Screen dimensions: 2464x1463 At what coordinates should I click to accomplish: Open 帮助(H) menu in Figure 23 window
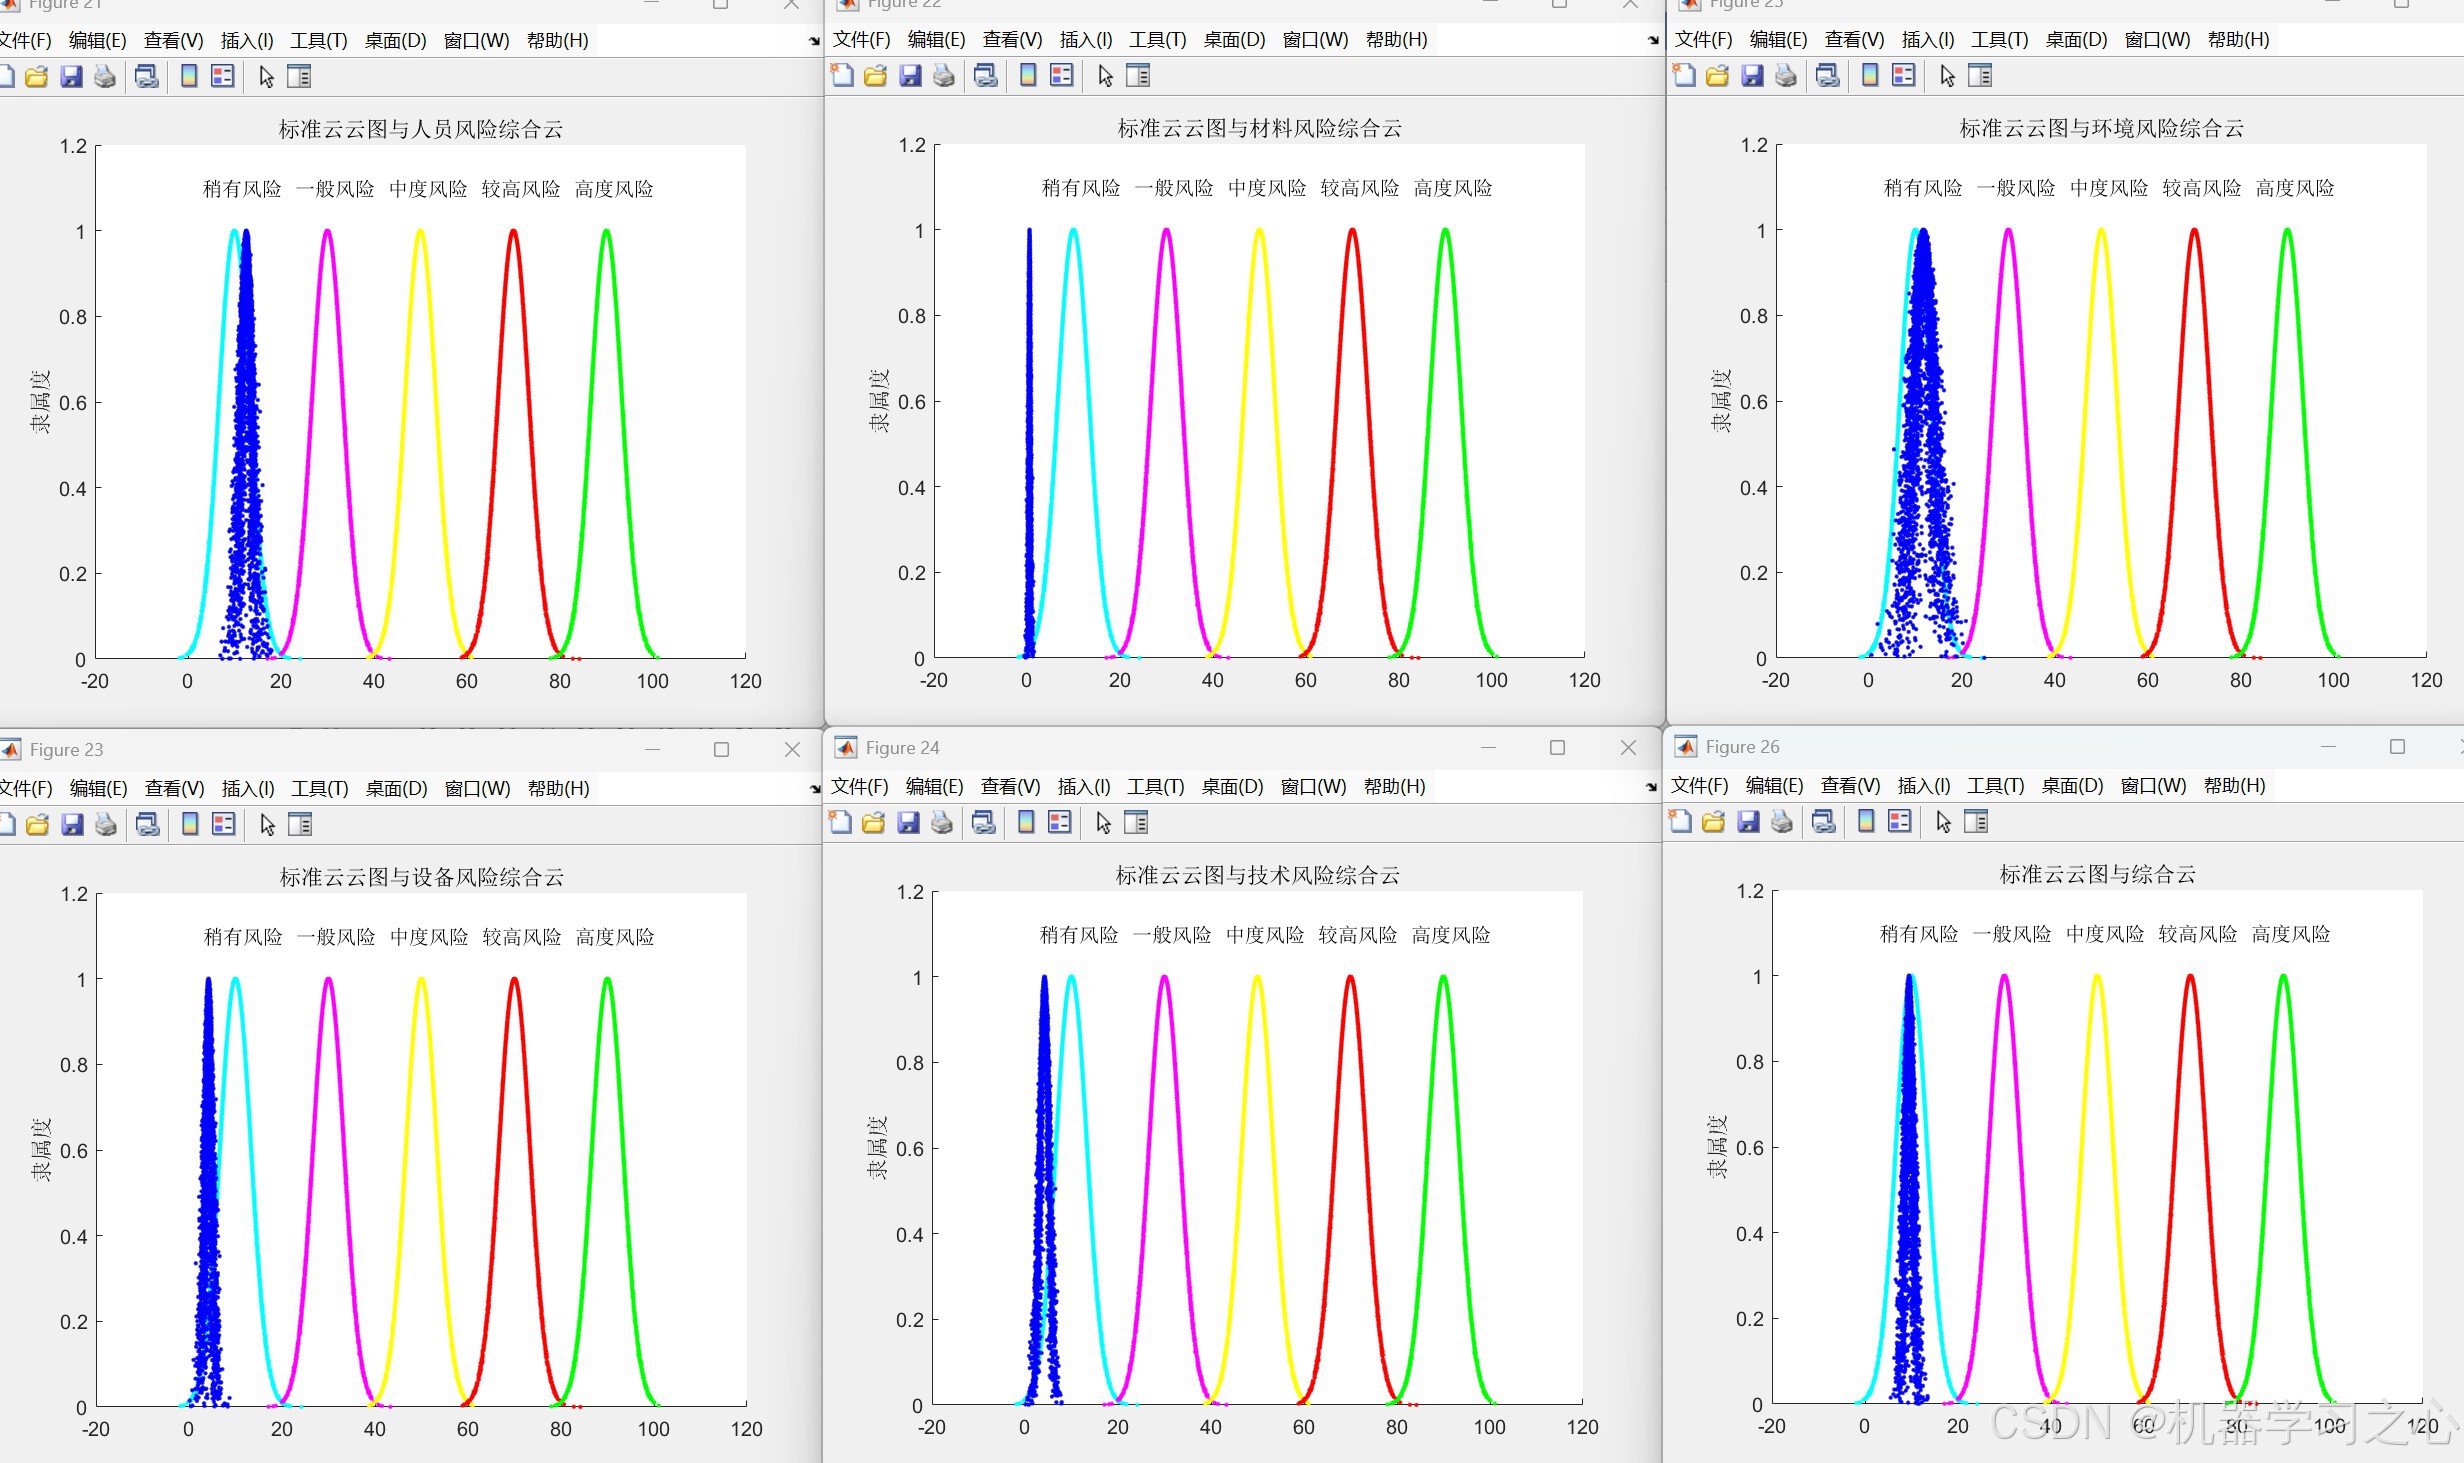point(558,788)
